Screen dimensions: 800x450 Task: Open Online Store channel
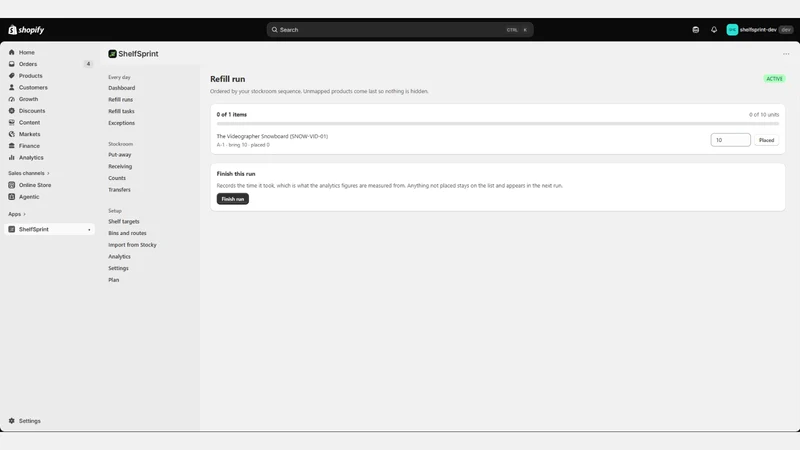pos(35,185)
